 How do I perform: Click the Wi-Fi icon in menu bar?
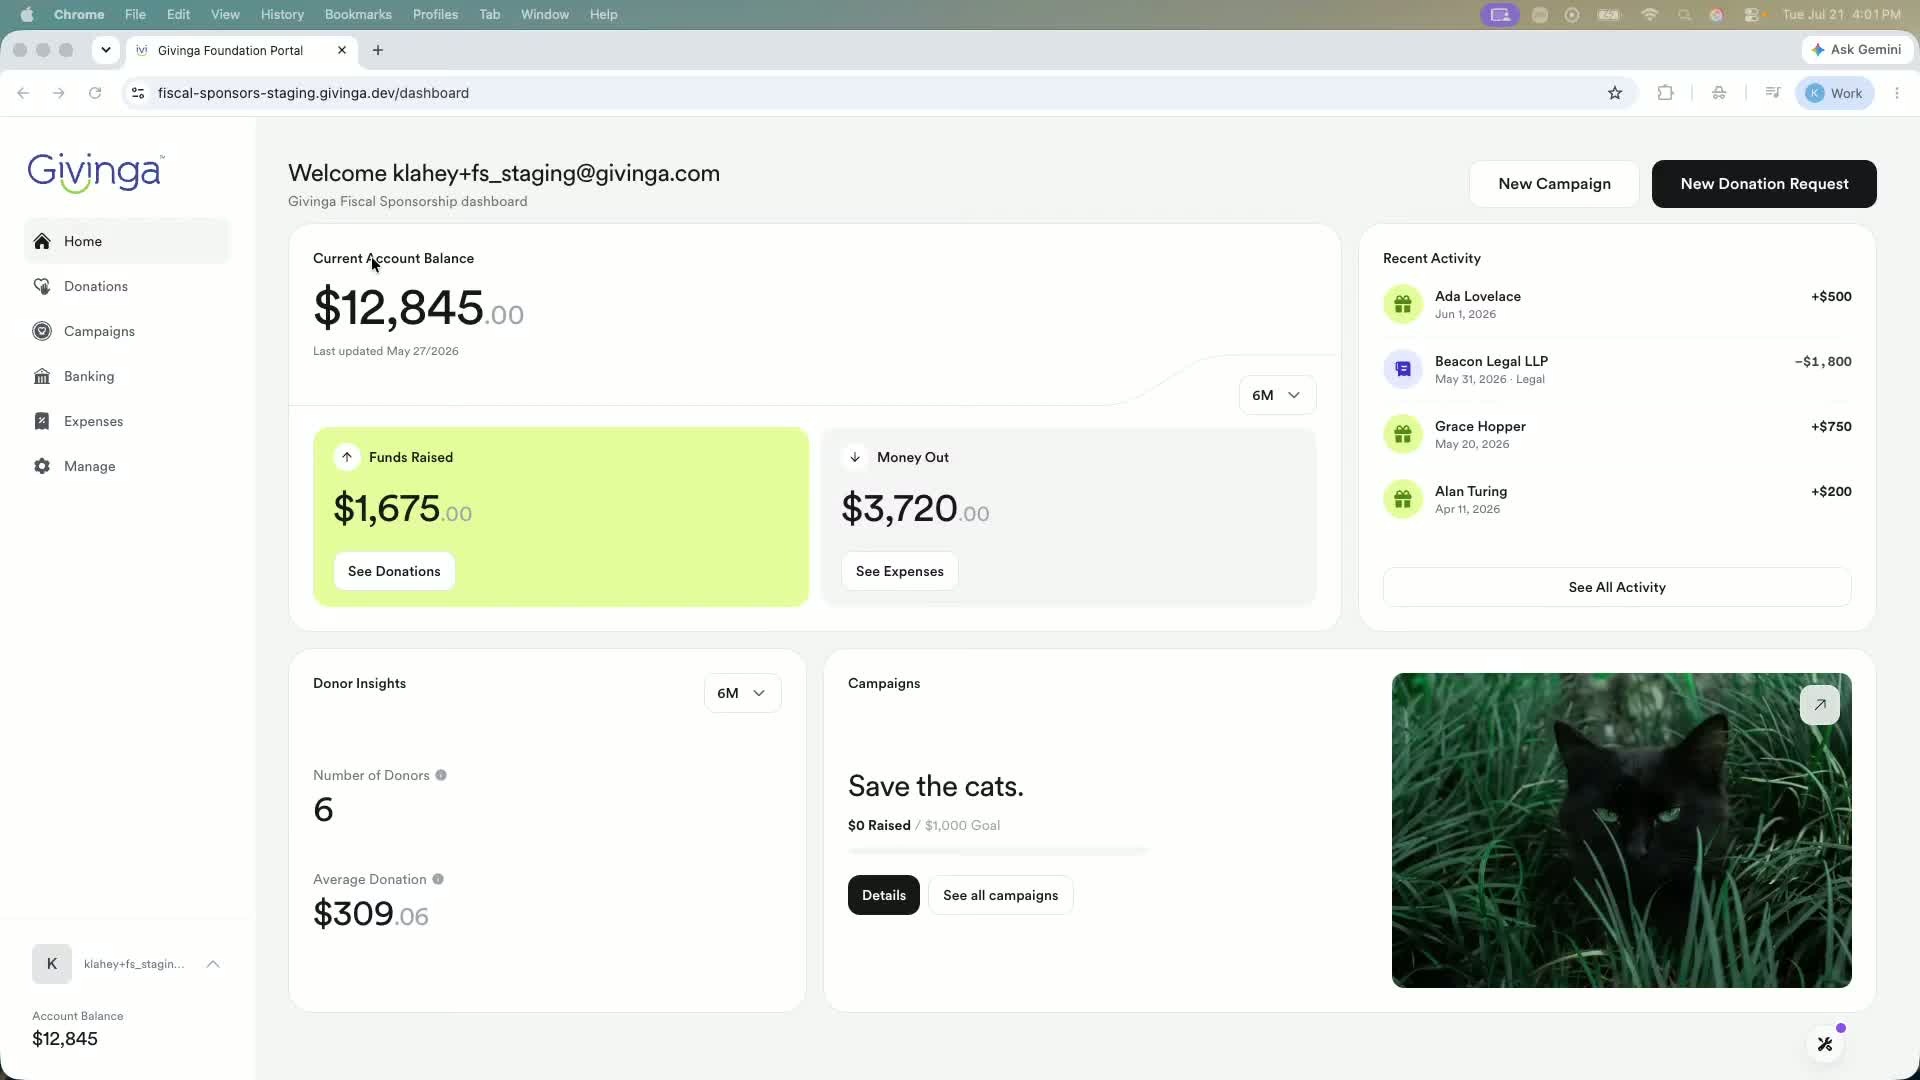tap(1650, 14)
